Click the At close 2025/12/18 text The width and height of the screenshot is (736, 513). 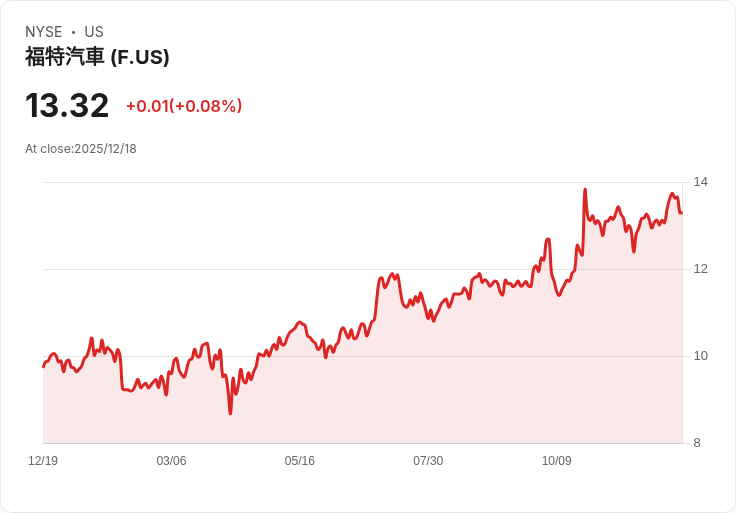(81, 149)
